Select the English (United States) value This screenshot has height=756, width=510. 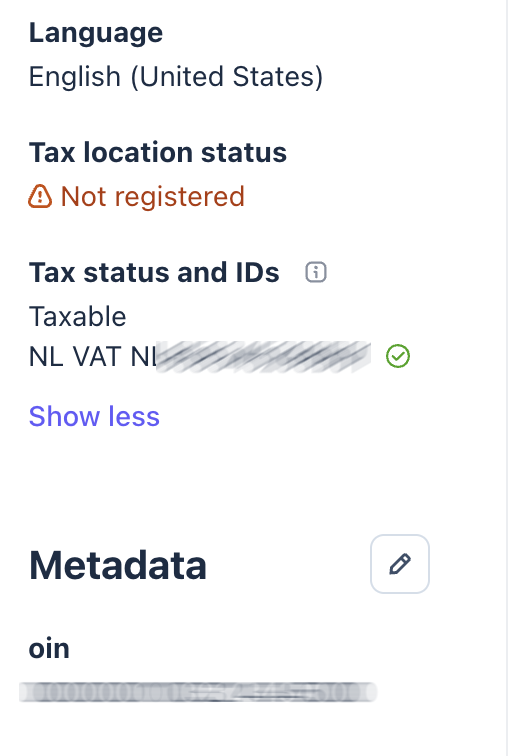coord(176,77)
